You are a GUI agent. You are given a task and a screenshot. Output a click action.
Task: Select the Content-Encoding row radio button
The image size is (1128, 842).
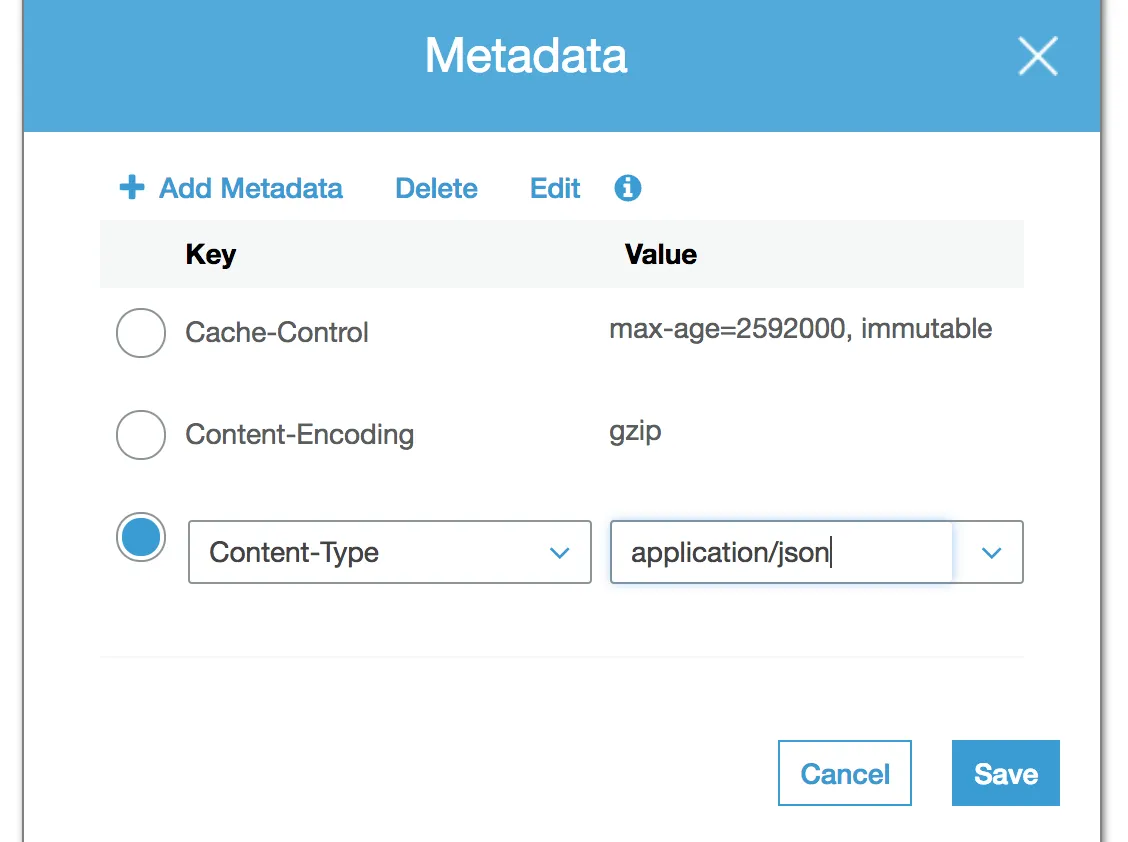pos(141,435)
